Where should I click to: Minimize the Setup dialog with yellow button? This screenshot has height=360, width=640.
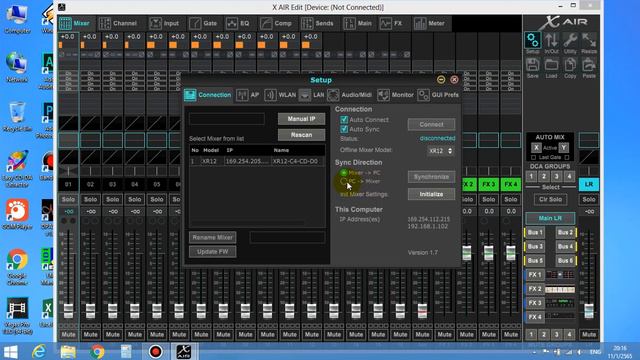[441, 80]
